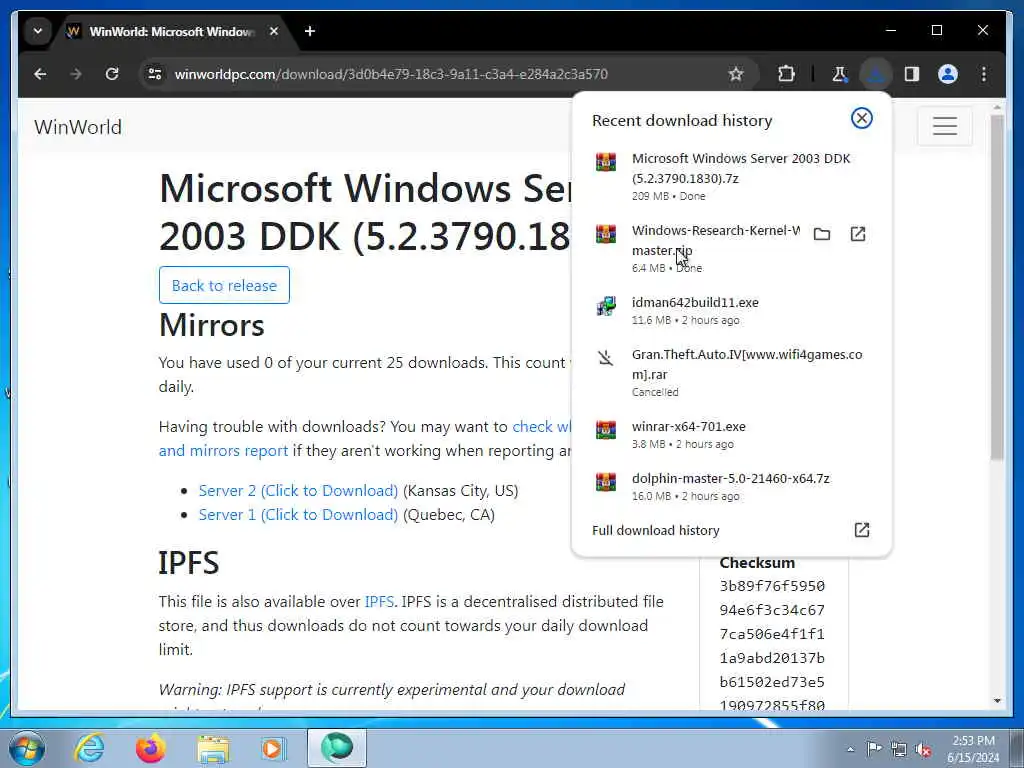
Task: Open idman642build11.exe download entry
Action: 731,310
